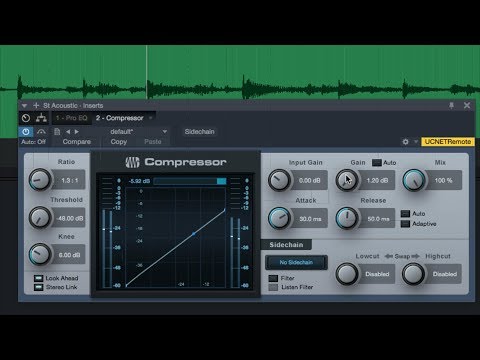Click the Threshold knob
Image resolution: width=480 pixels, height=360 pixels.
click(40, 218)
